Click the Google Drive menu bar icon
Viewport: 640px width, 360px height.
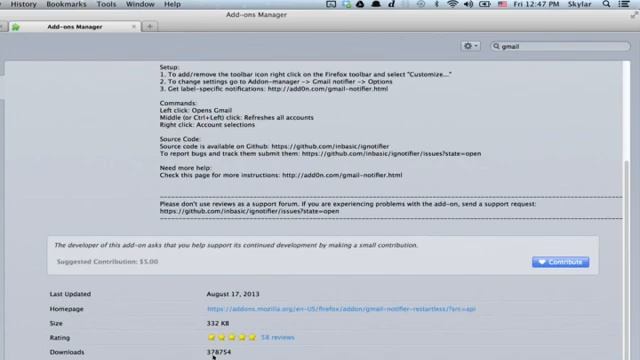tap(360, 4)
